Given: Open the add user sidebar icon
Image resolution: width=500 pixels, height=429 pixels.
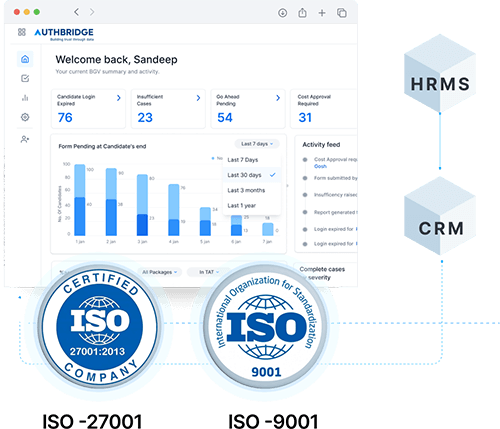Looking at the screenshot, I should pos(25,139).
